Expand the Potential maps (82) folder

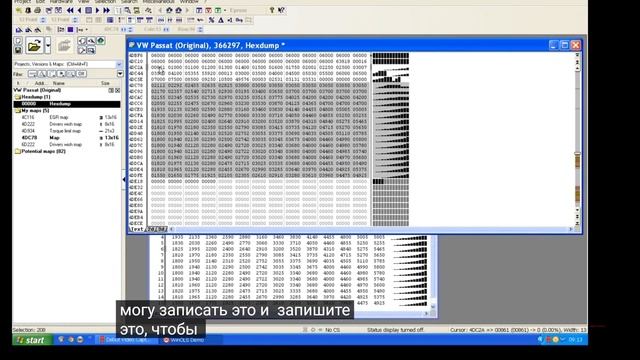click(18, 151)
